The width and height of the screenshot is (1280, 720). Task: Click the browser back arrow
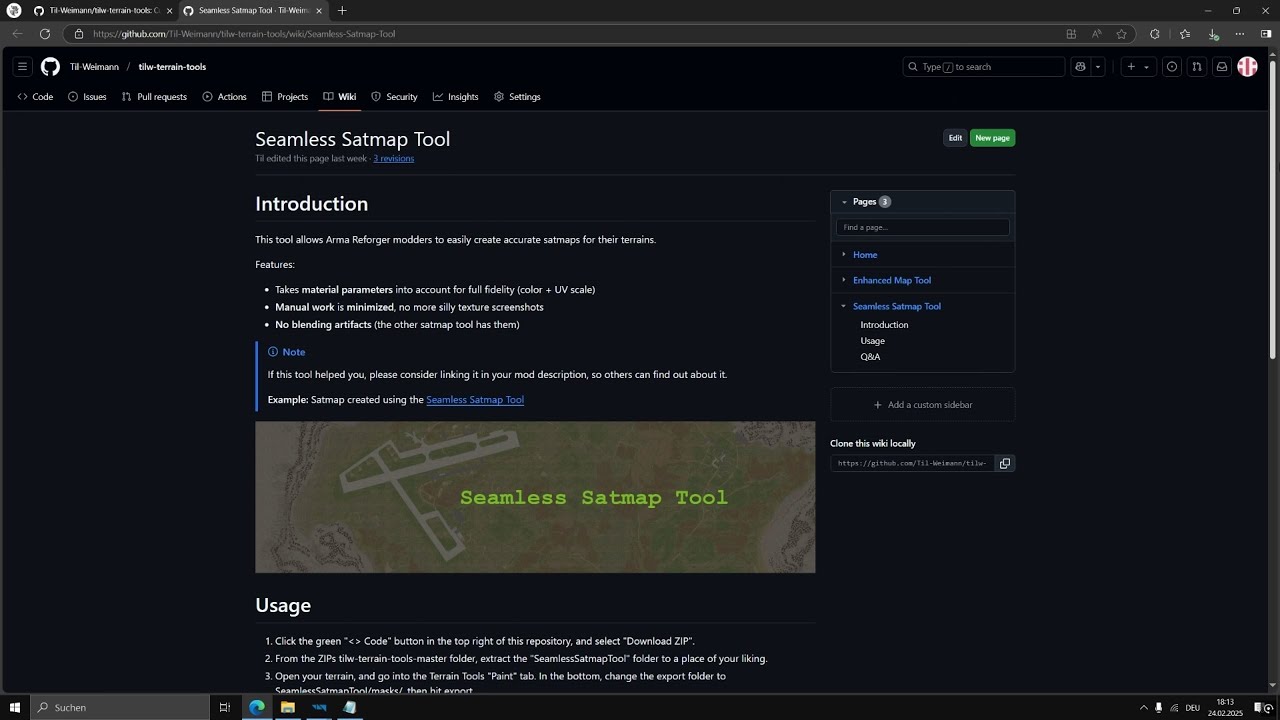tap(17, 34)
